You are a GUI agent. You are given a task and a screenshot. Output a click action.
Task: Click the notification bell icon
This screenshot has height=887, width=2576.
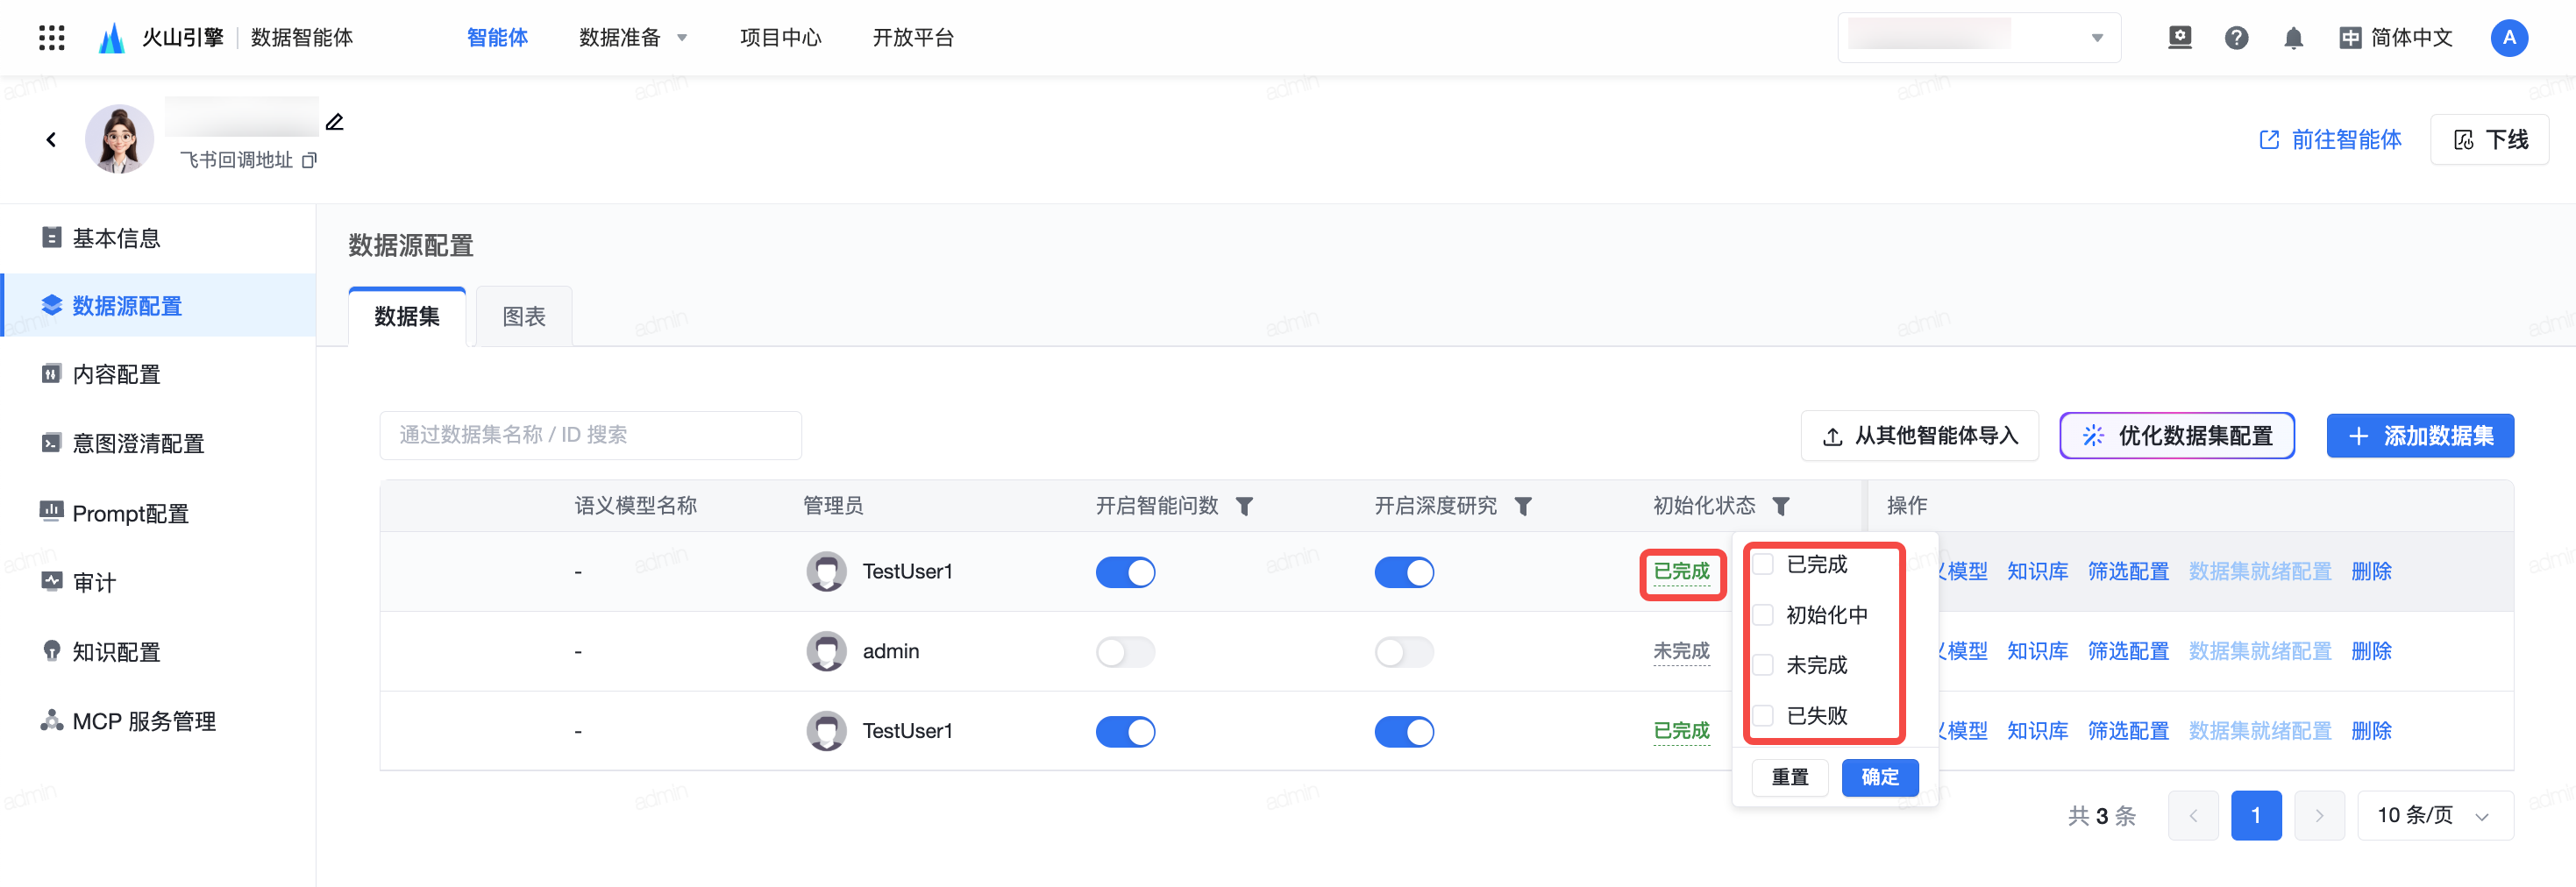pos(2293,38)
